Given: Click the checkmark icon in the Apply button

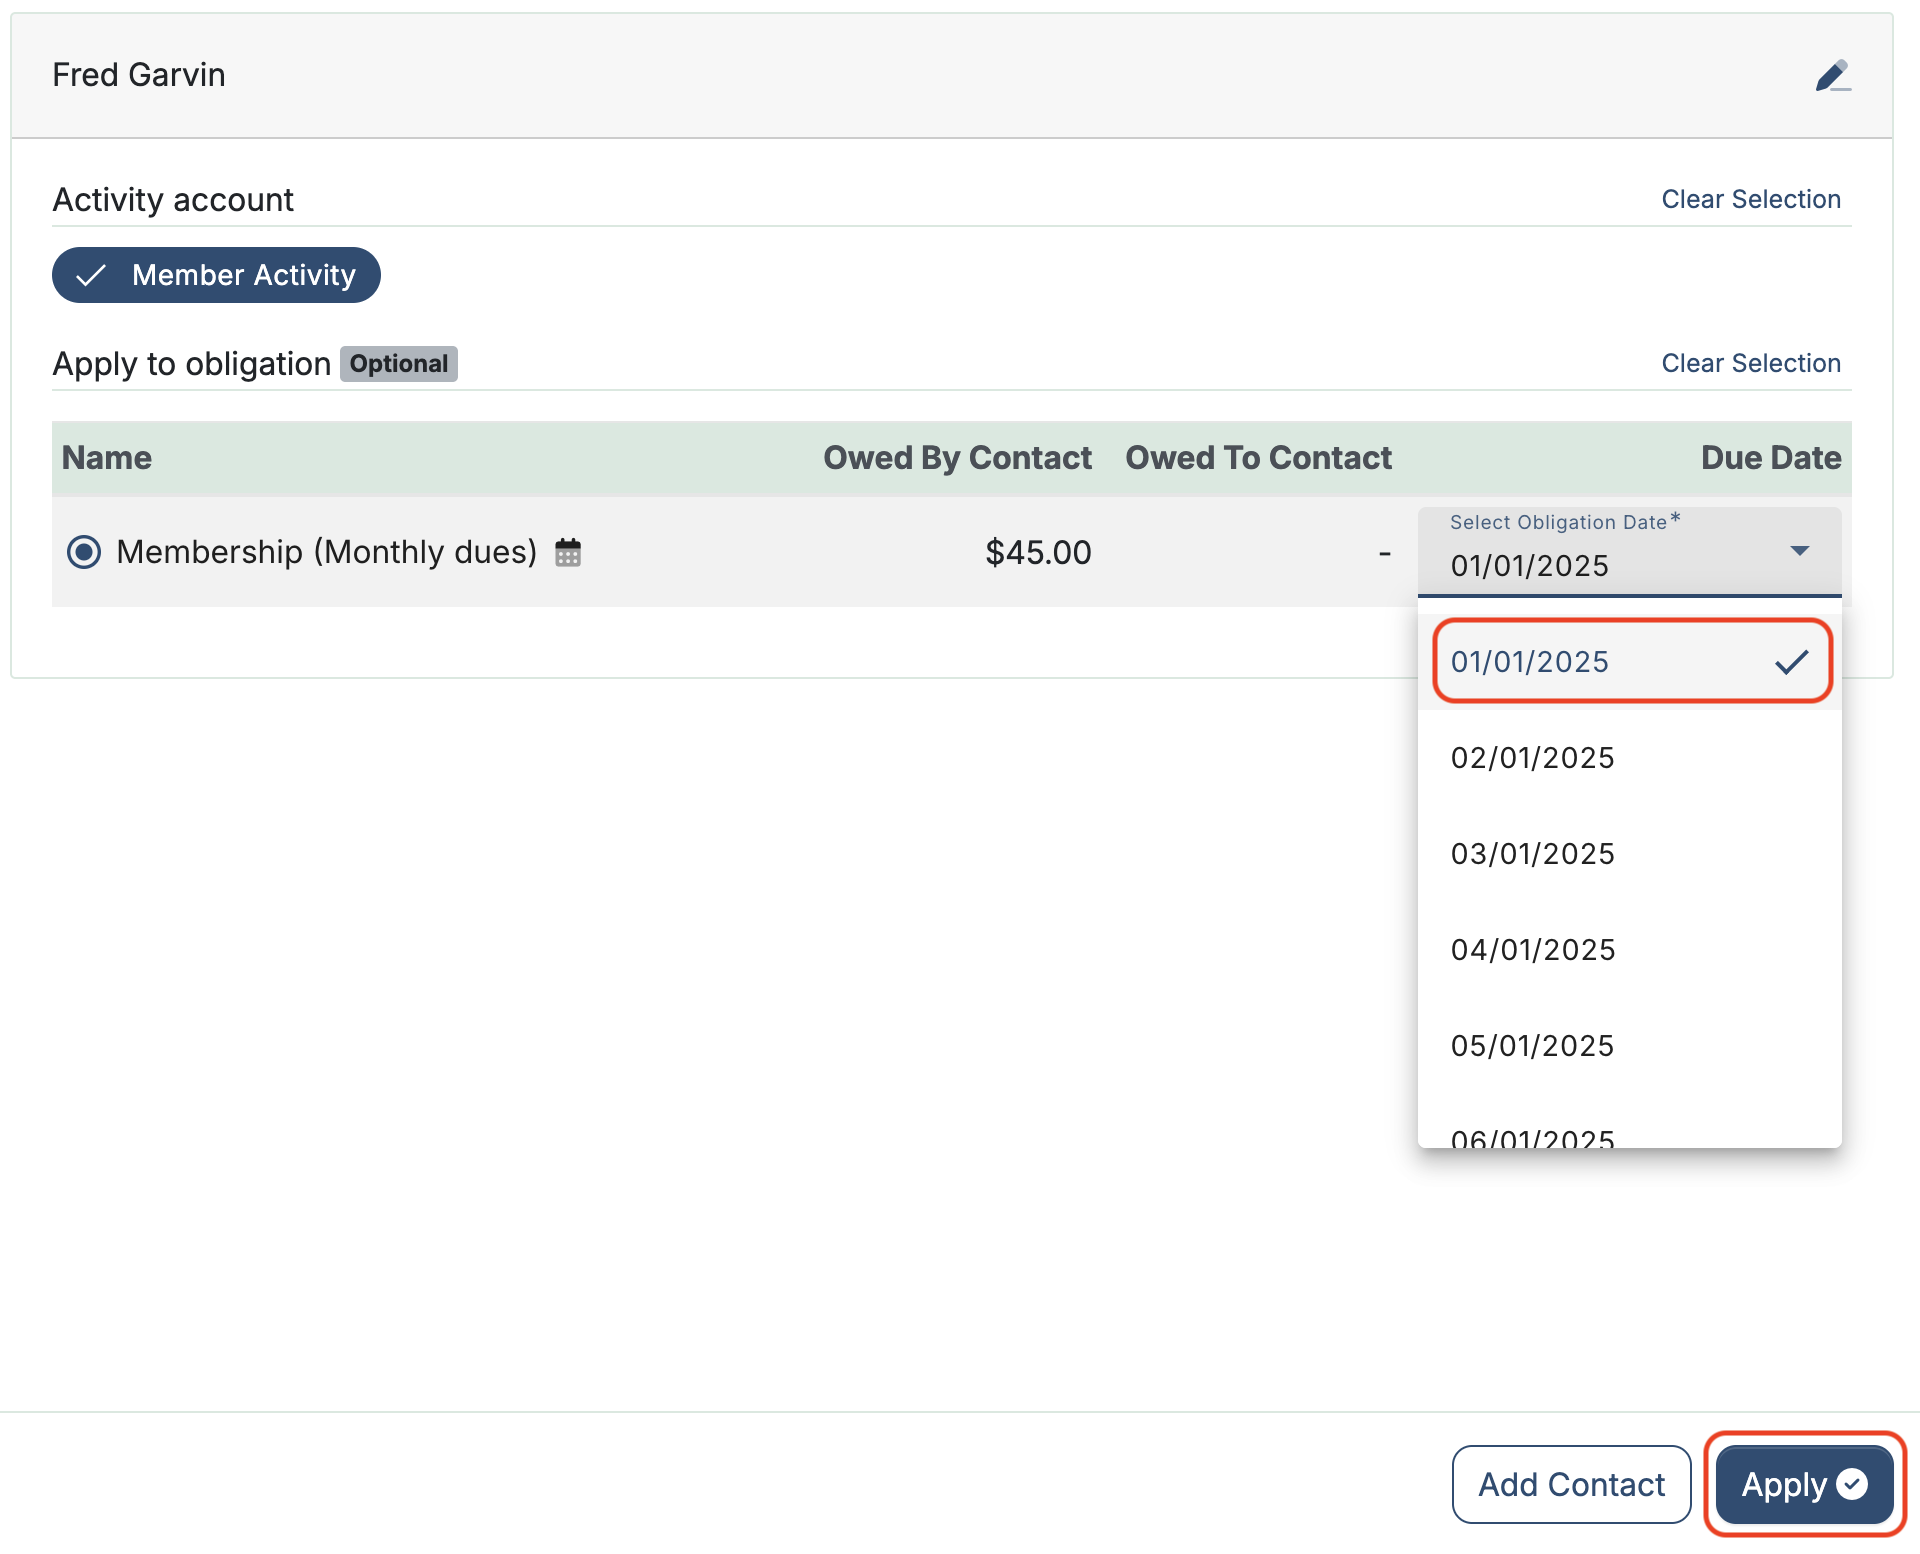Looking at the screenshot, I should pyautogui.click(x=1852, y=1484).
